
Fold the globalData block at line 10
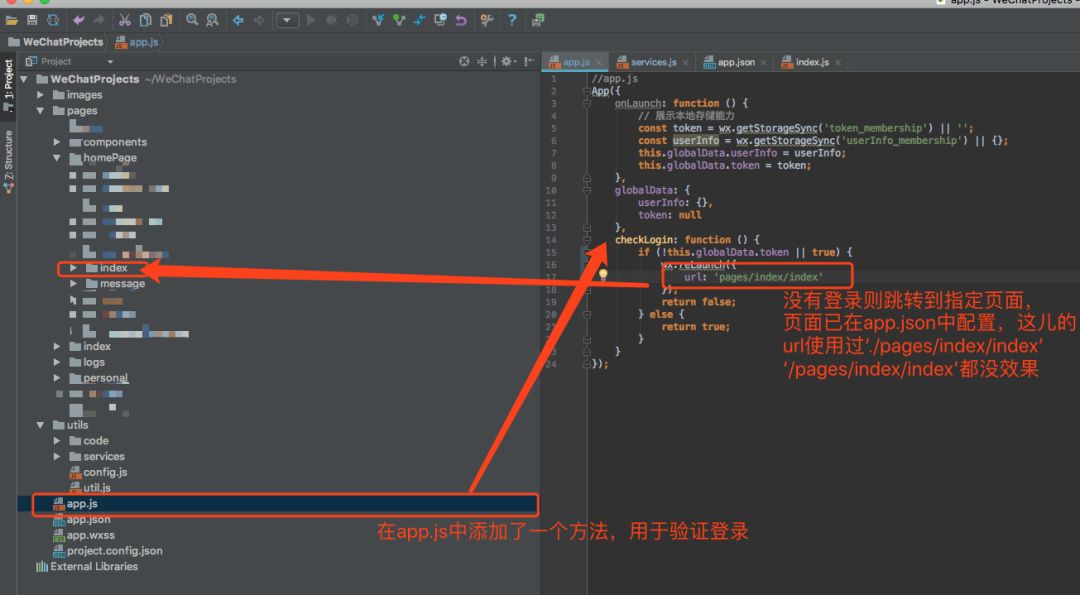pyautogui.click(x=587, y=190)
